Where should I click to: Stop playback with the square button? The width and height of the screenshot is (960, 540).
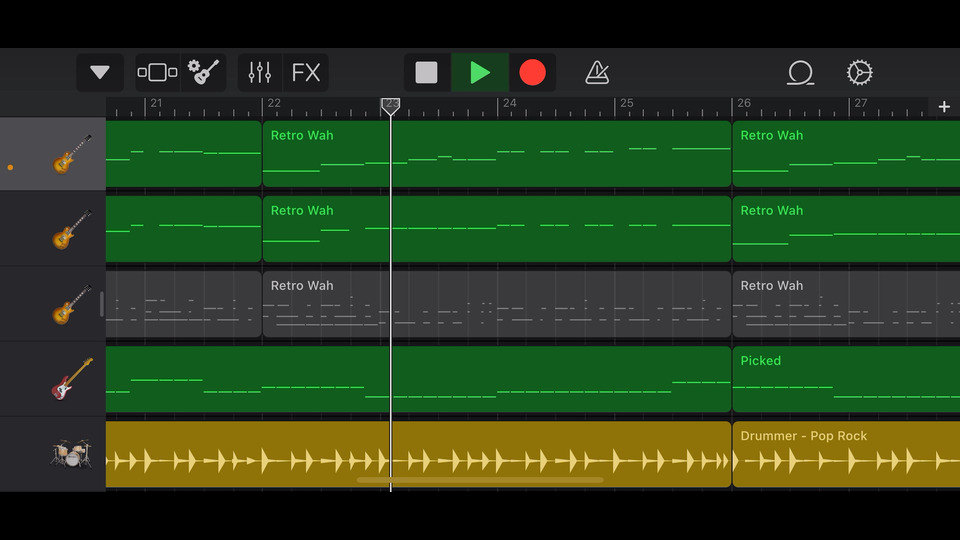point(427,72)
